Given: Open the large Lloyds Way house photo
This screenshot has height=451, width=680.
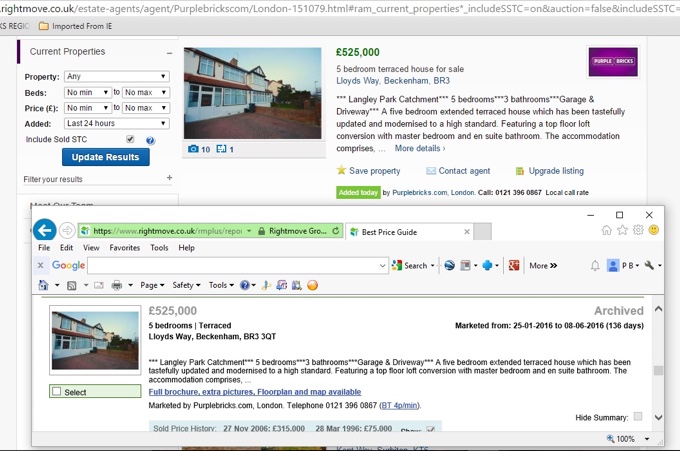Looking at the screenshot, I should 252,93.
